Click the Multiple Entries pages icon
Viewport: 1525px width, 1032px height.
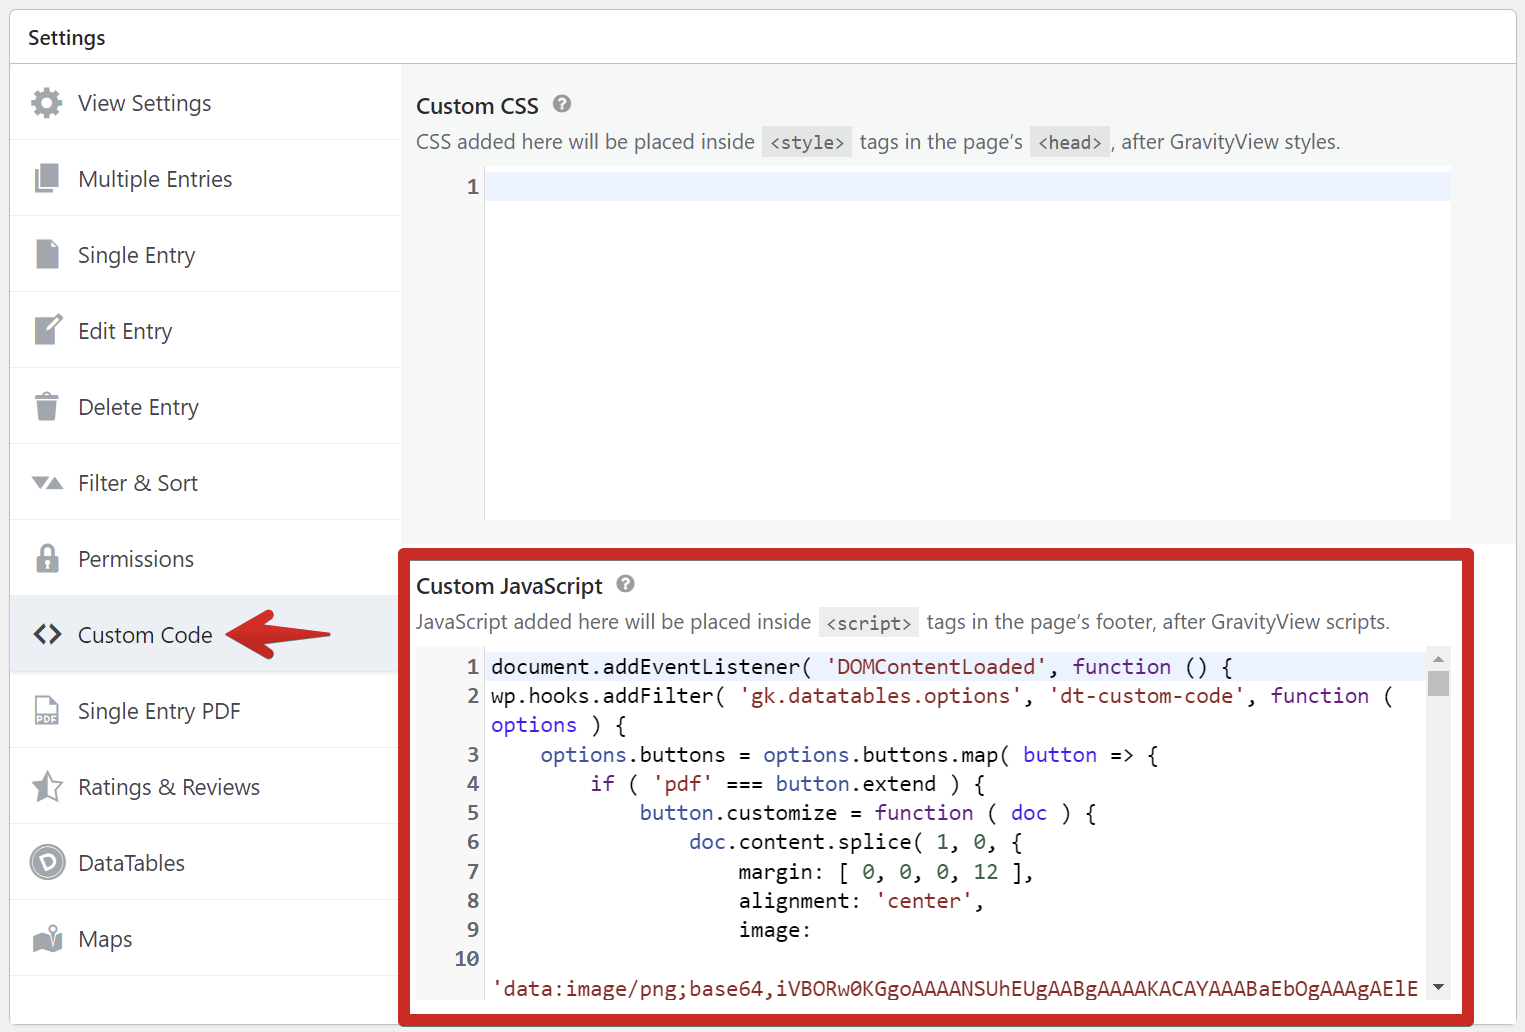click(x=46, y=179)
